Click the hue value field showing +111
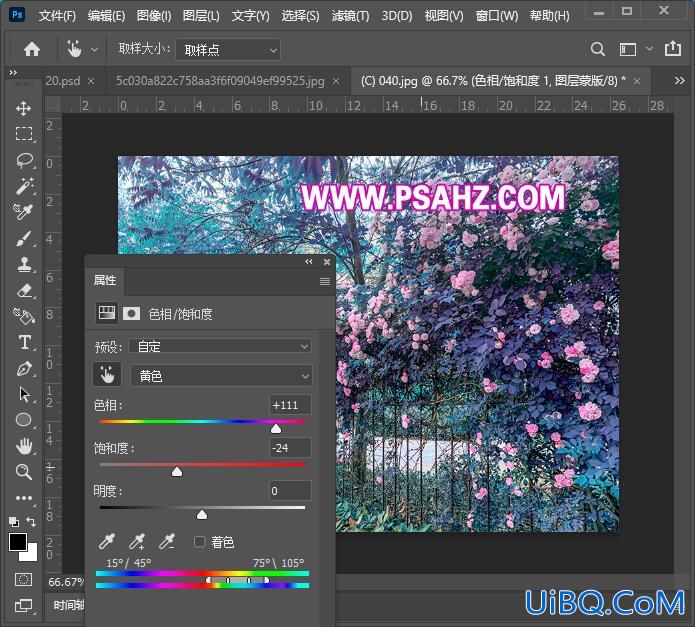The image size is (695, 627). 290,405
